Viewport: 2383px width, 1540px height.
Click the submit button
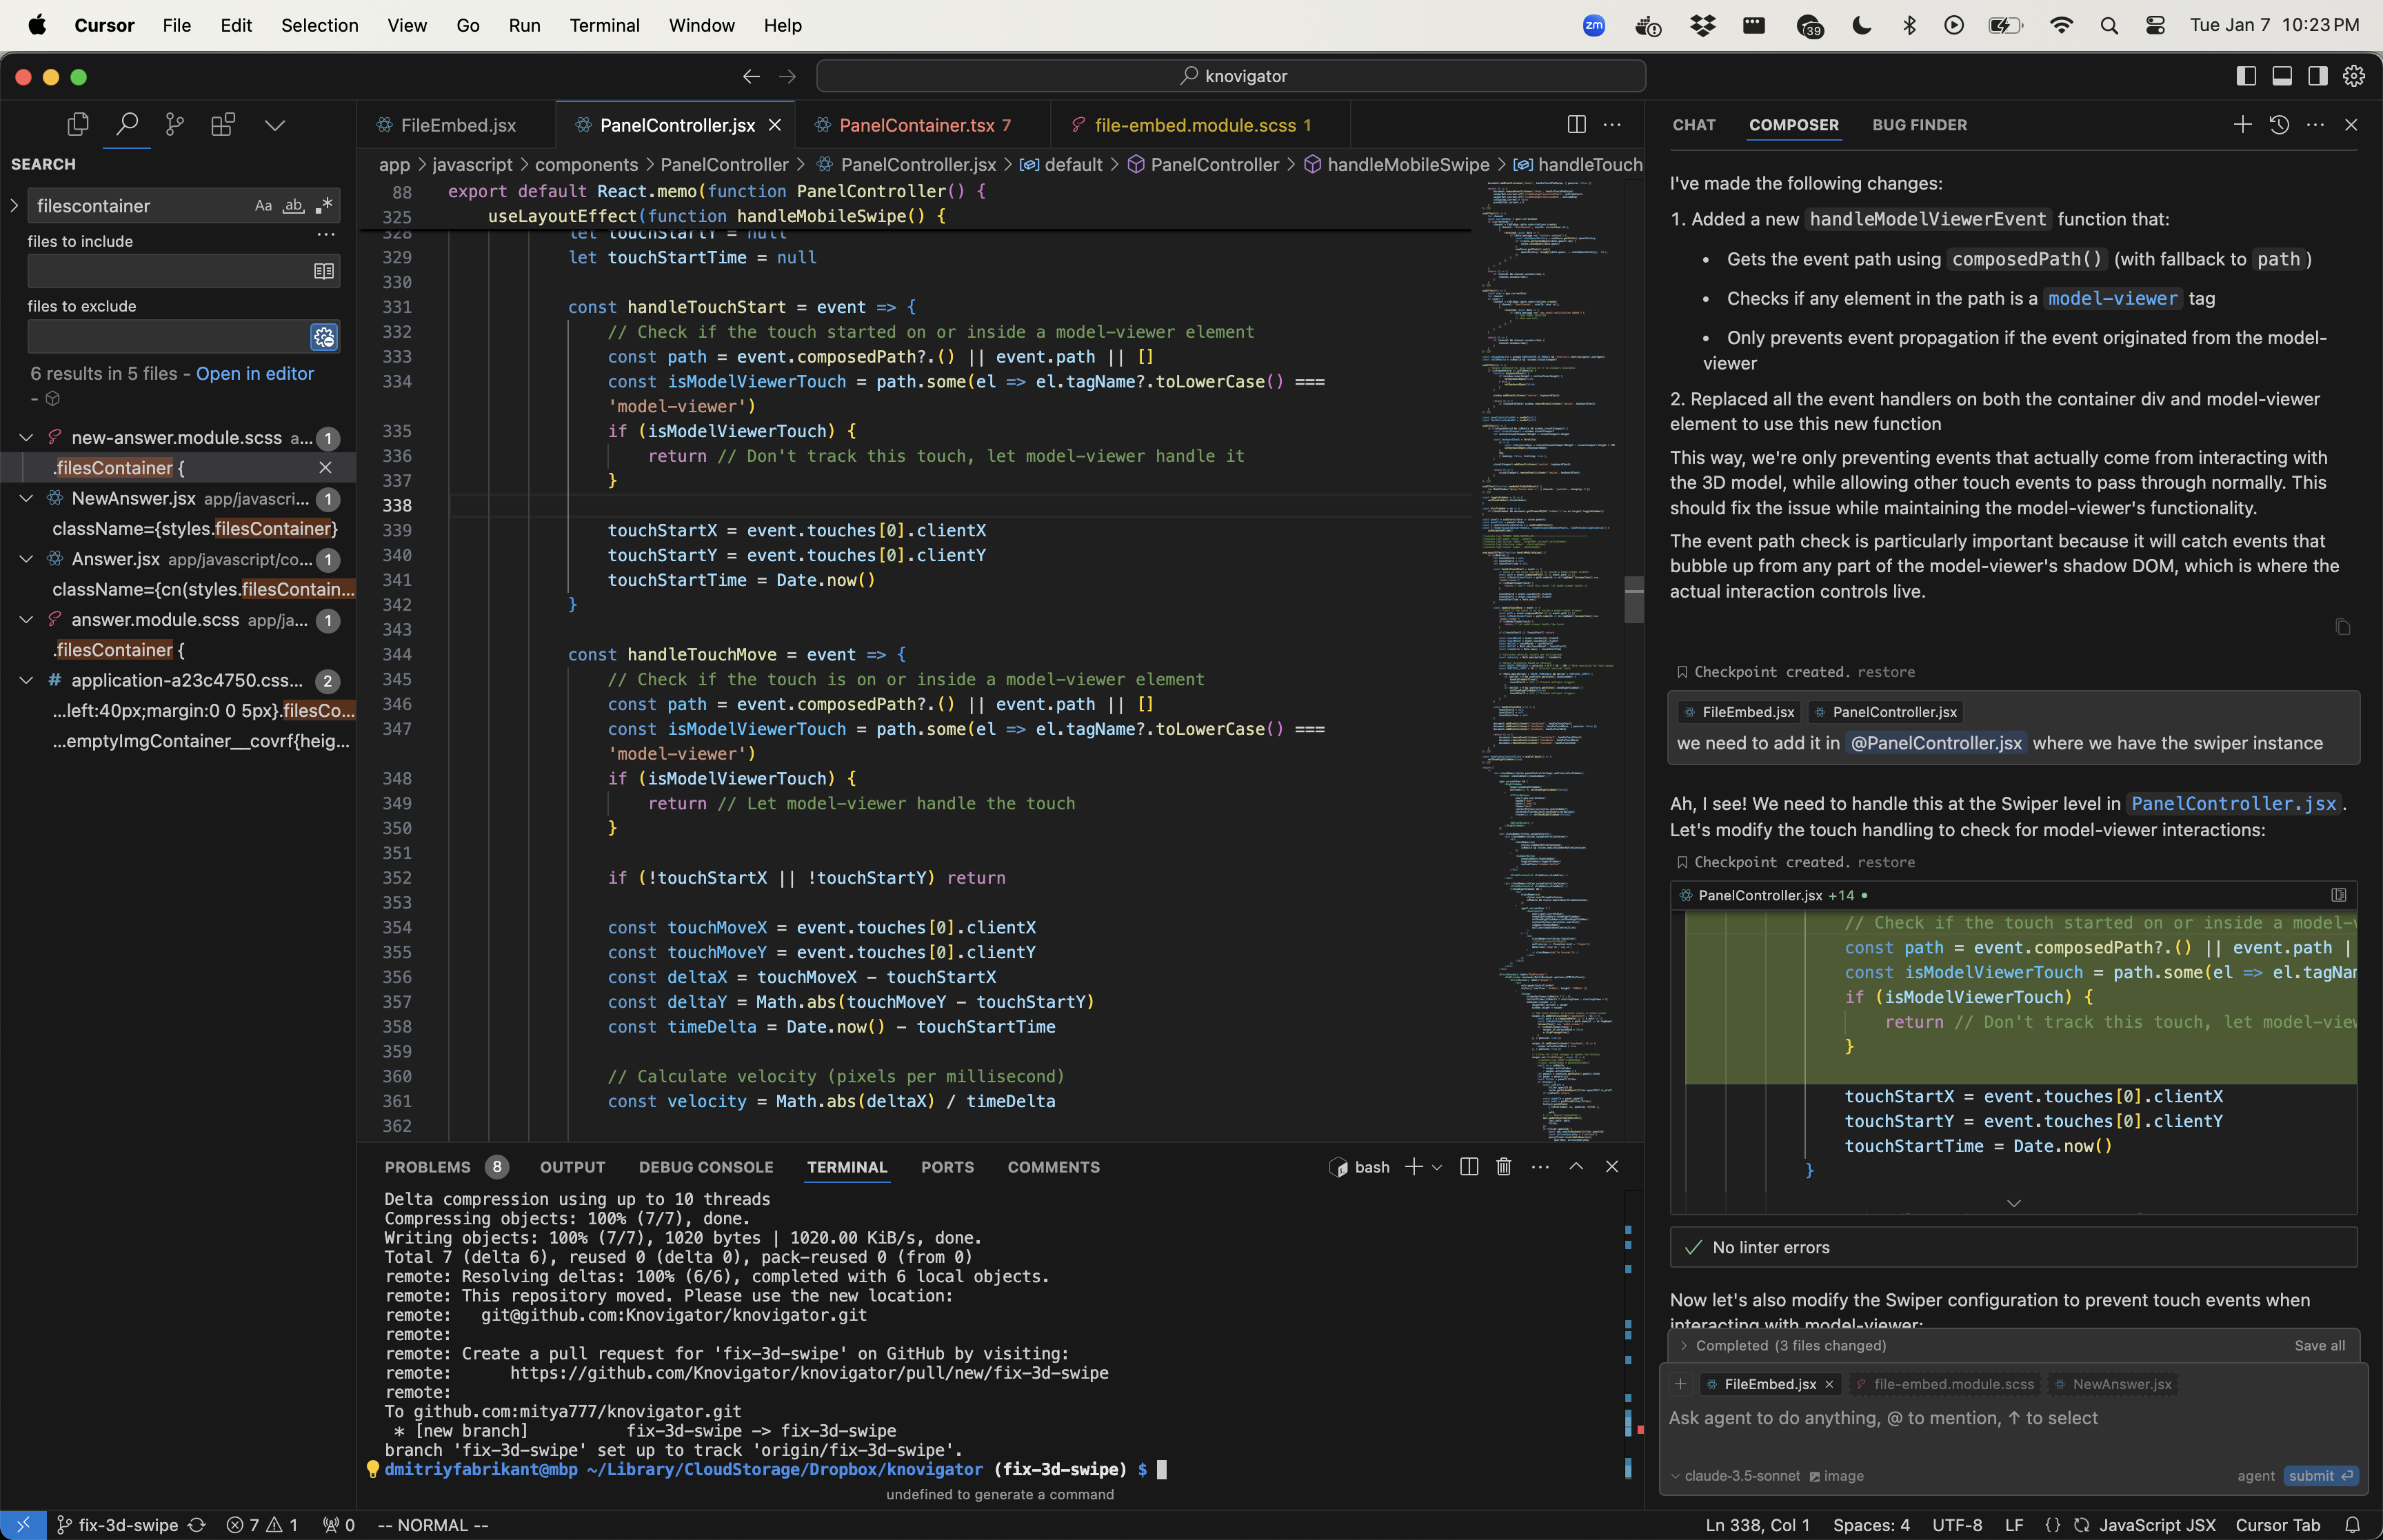[2321, 1476]
